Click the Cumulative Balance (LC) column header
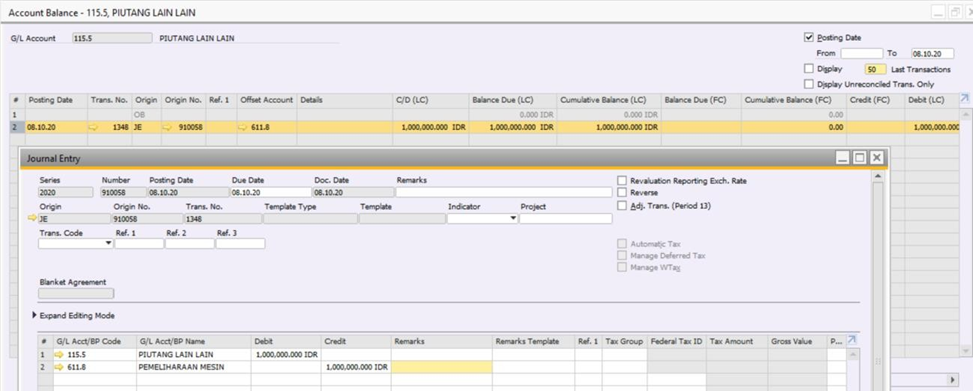Screen dimensions: 973x391 609,100
